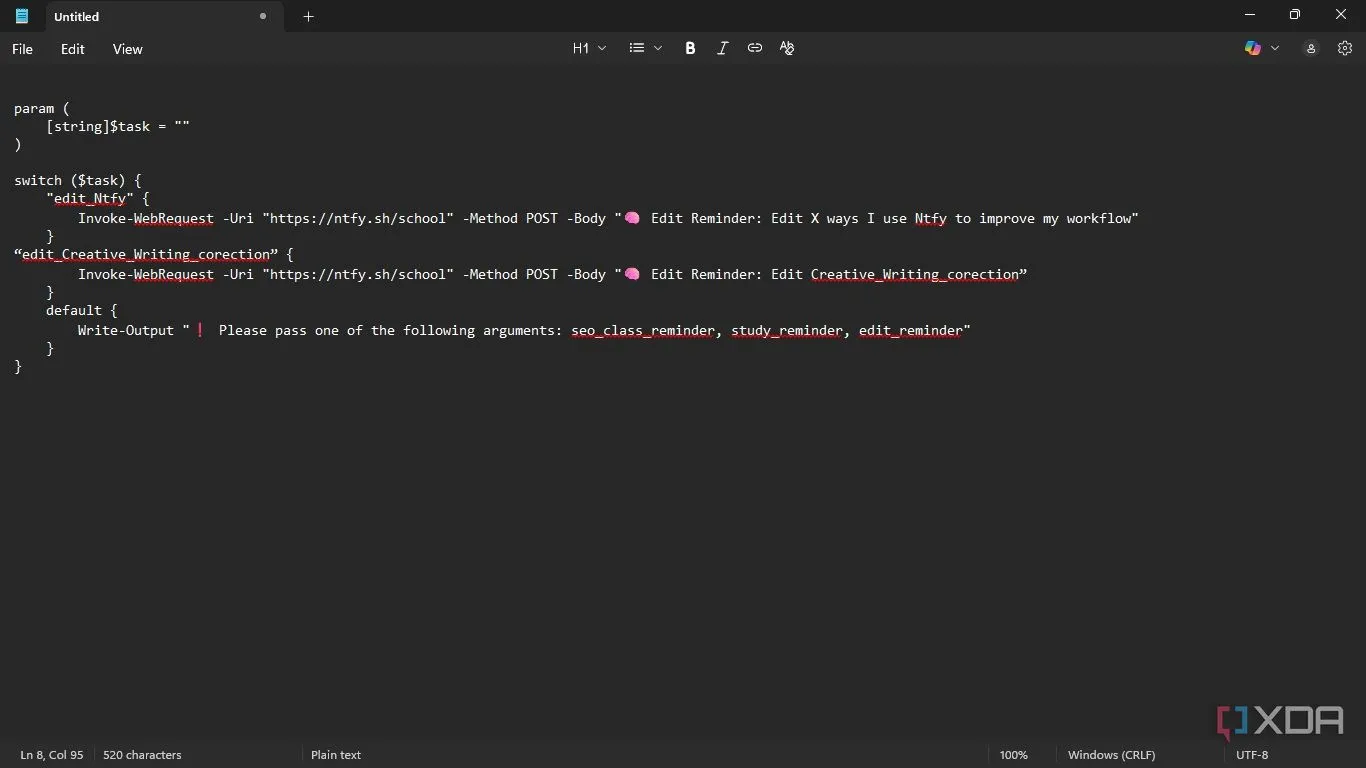Click the 100% zoom level indicator
1366x768 pixels.
[1013, 755]
